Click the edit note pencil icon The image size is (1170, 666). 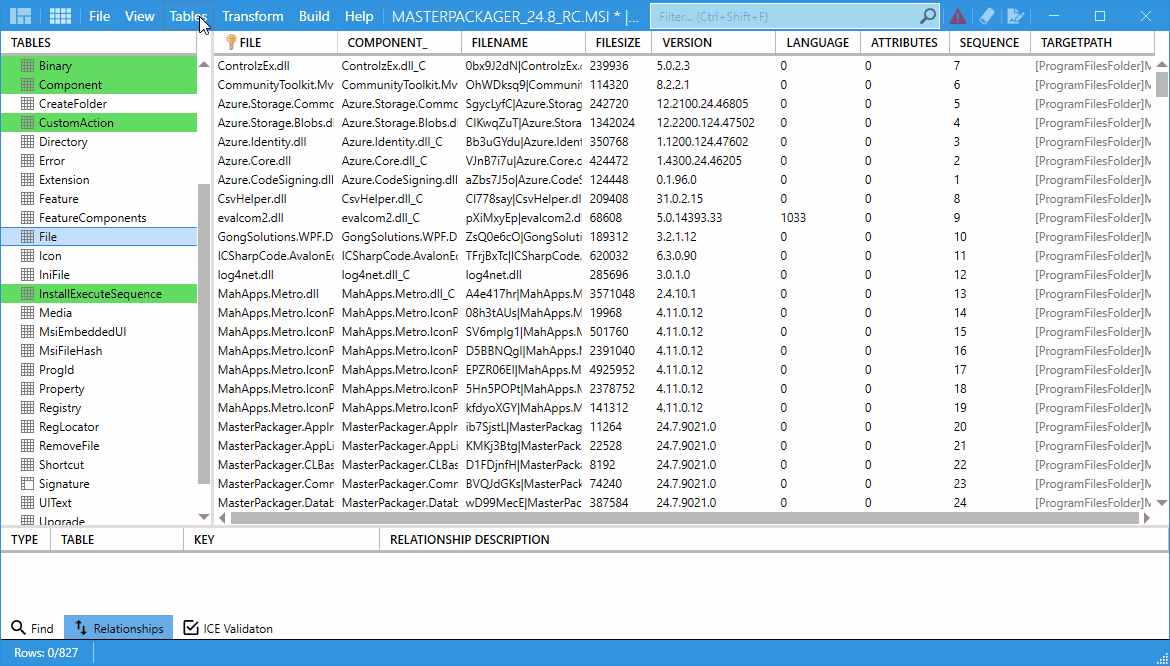point(1015,16)
